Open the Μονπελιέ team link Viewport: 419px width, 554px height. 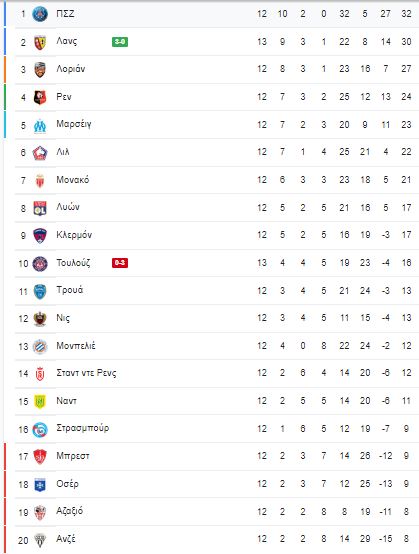point(76,346)
